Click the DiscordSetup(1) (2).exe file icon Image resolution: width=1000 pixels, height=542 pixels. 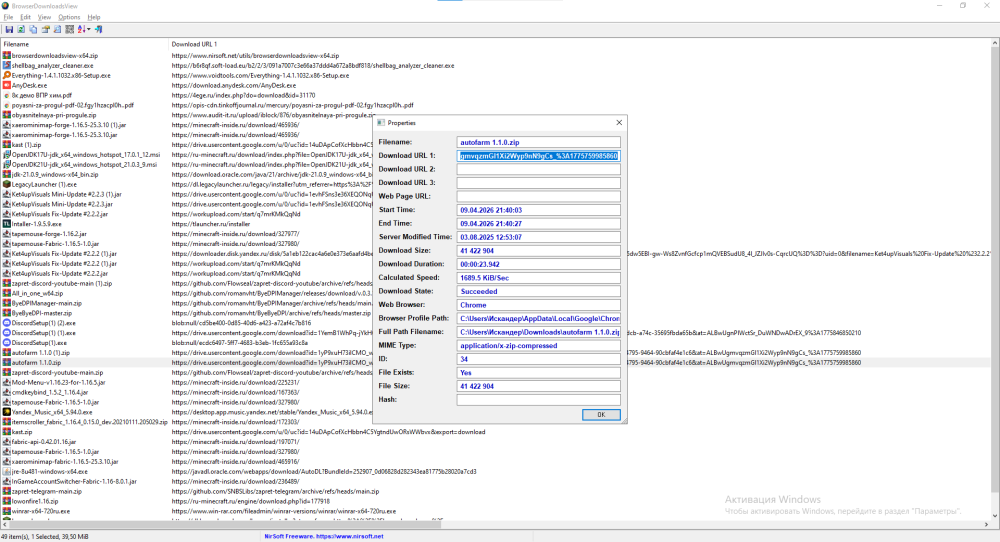[6, 323]
